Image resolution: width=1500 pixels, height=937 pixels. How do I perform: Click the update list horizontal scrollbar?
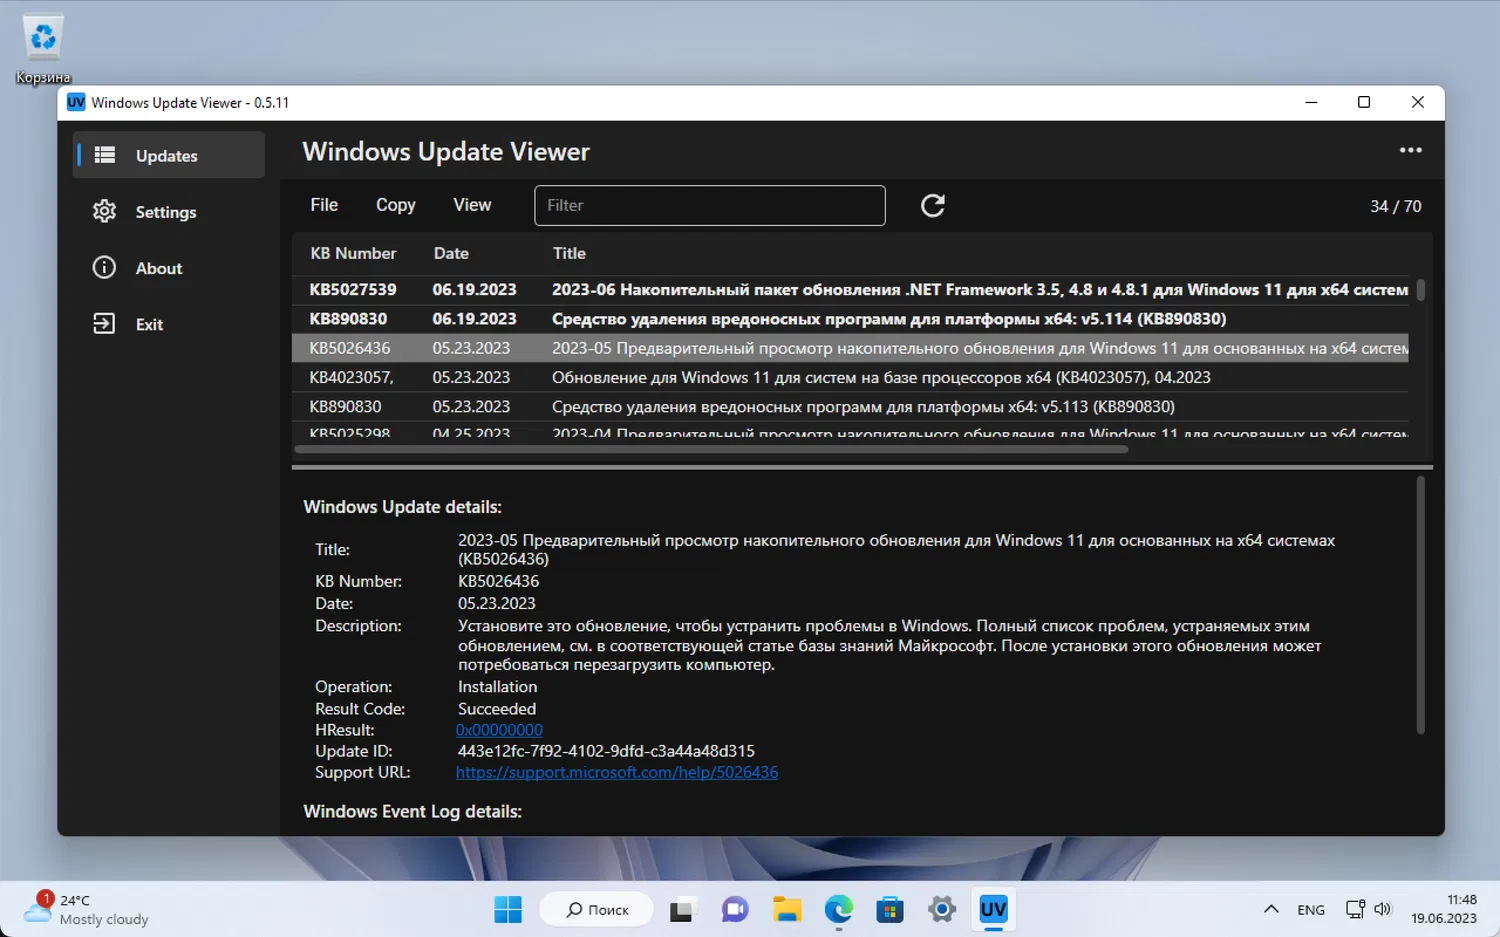pyautogui.click(x=712, y=449)
